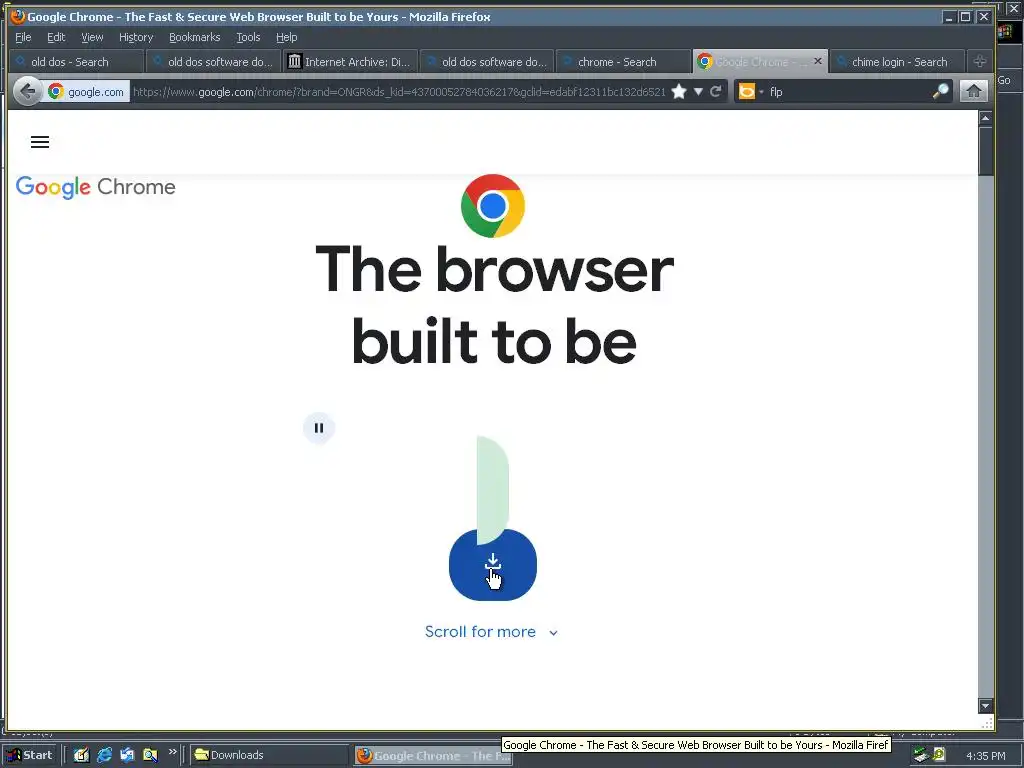Screen dimensions: 1024x768
Task: Go back with the Firefox back arrow
Action: point(27,91)
